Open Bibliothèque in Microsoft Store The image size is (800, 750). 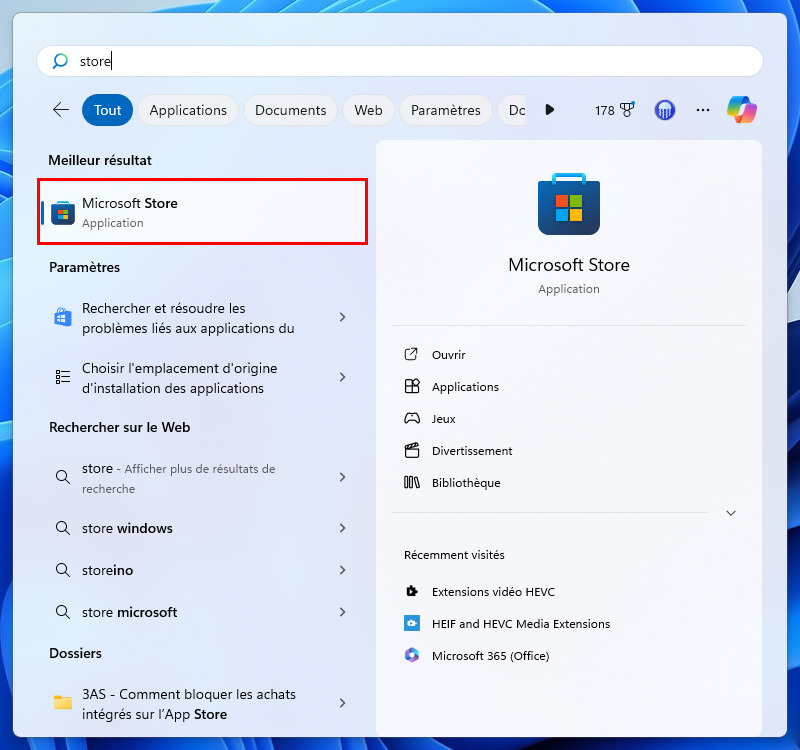point(466,483)
